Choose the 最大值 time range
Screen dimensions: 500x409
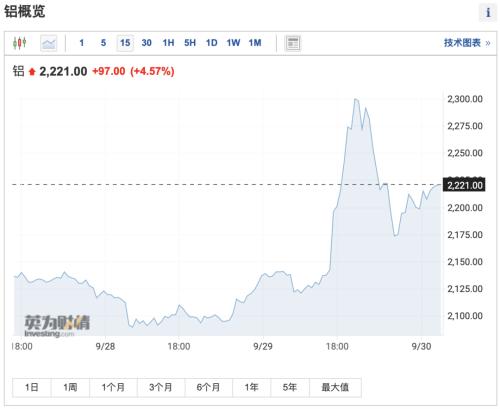click(335, 387)
